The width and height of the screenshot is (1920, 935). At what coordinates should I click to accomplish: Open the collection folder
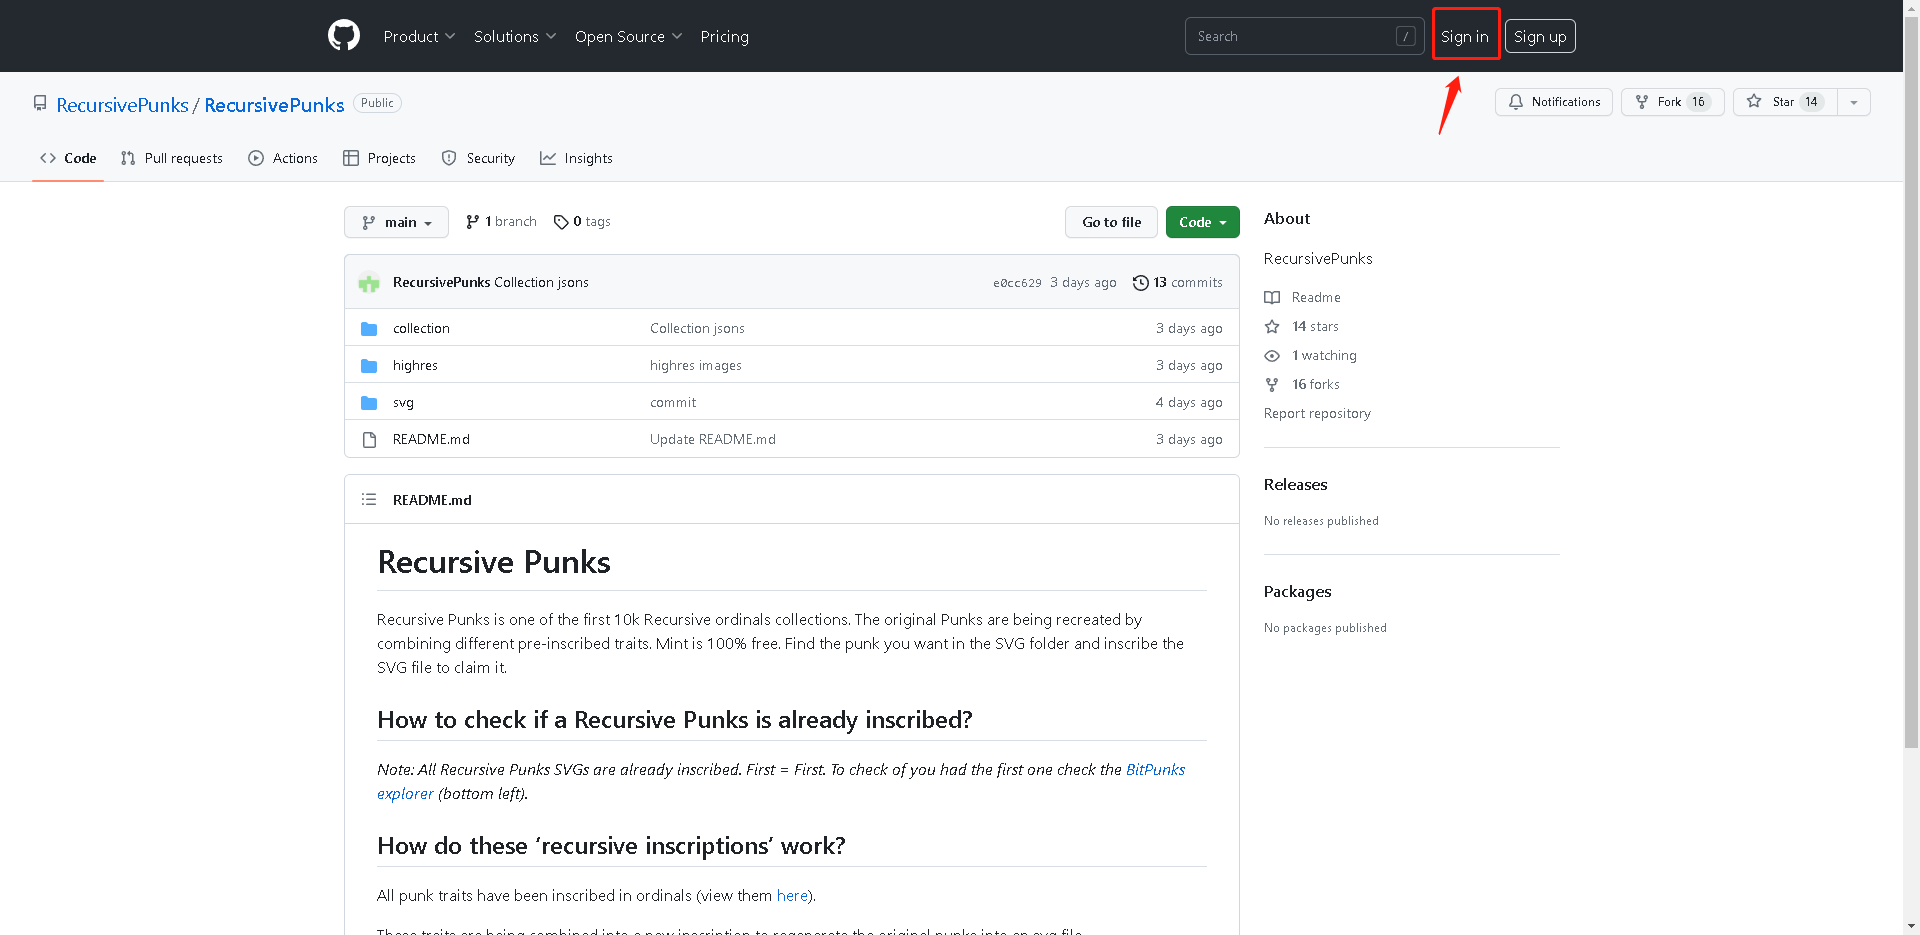421,328
